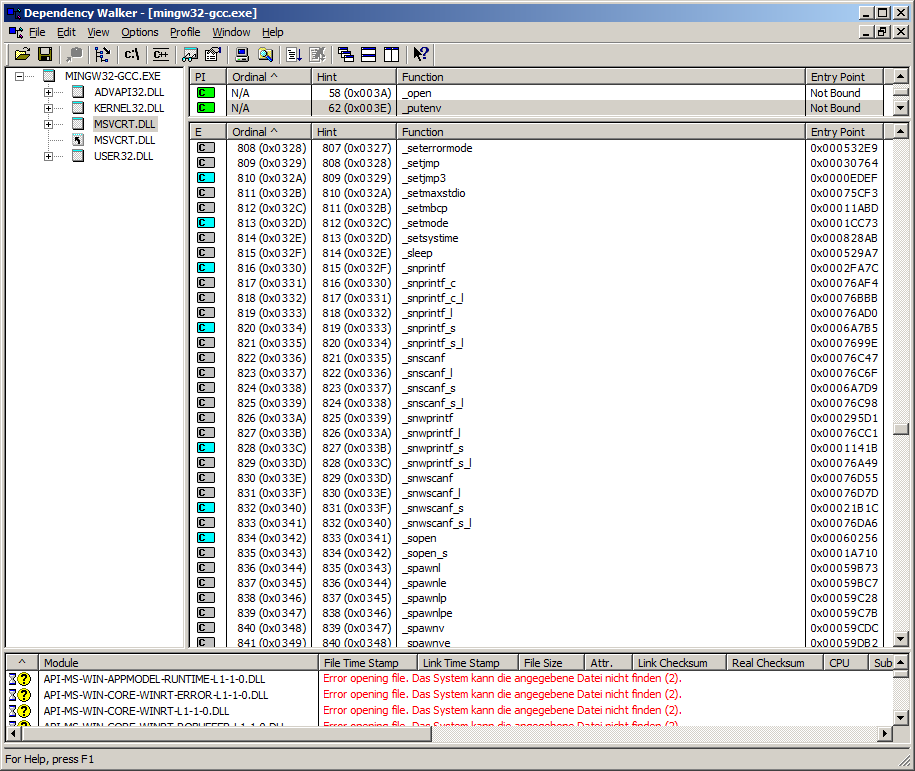
Task: Select the MINGW32-GCC.EXE root item
Action: (x=113, y=76)
